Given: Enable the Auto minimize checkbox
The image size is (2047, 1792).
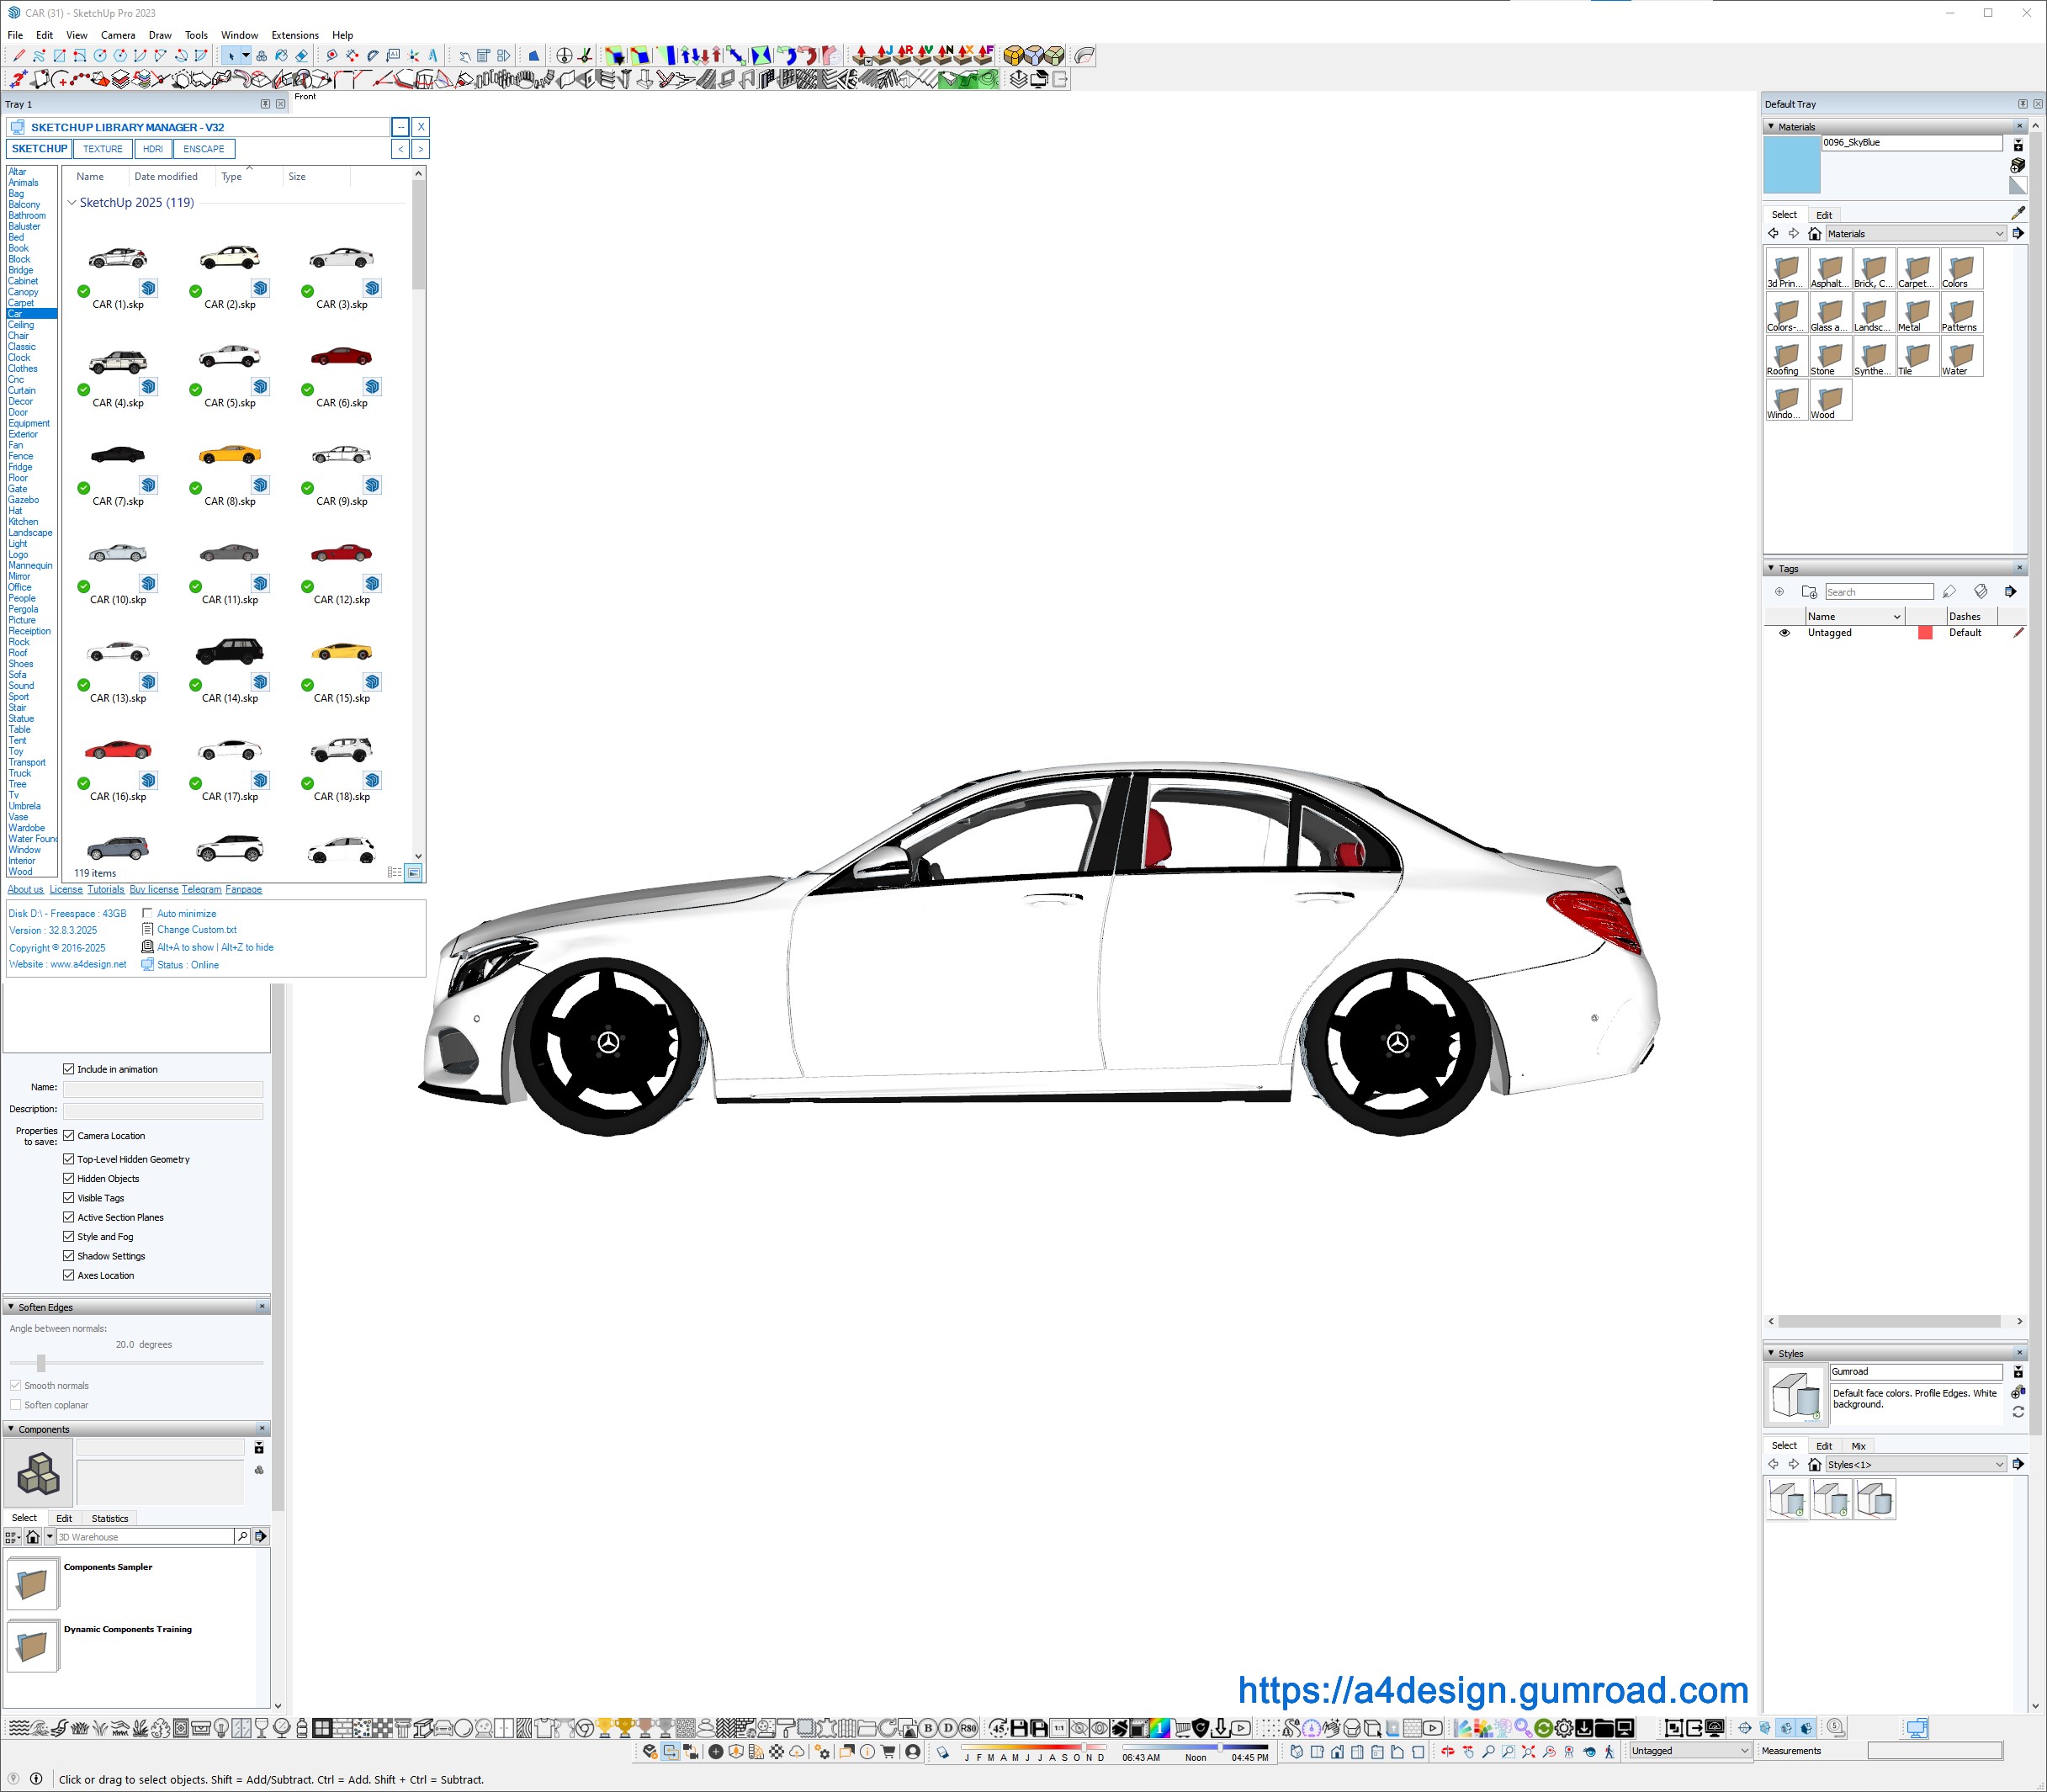Looking at the screenshot, I should (x=147, y=913).
